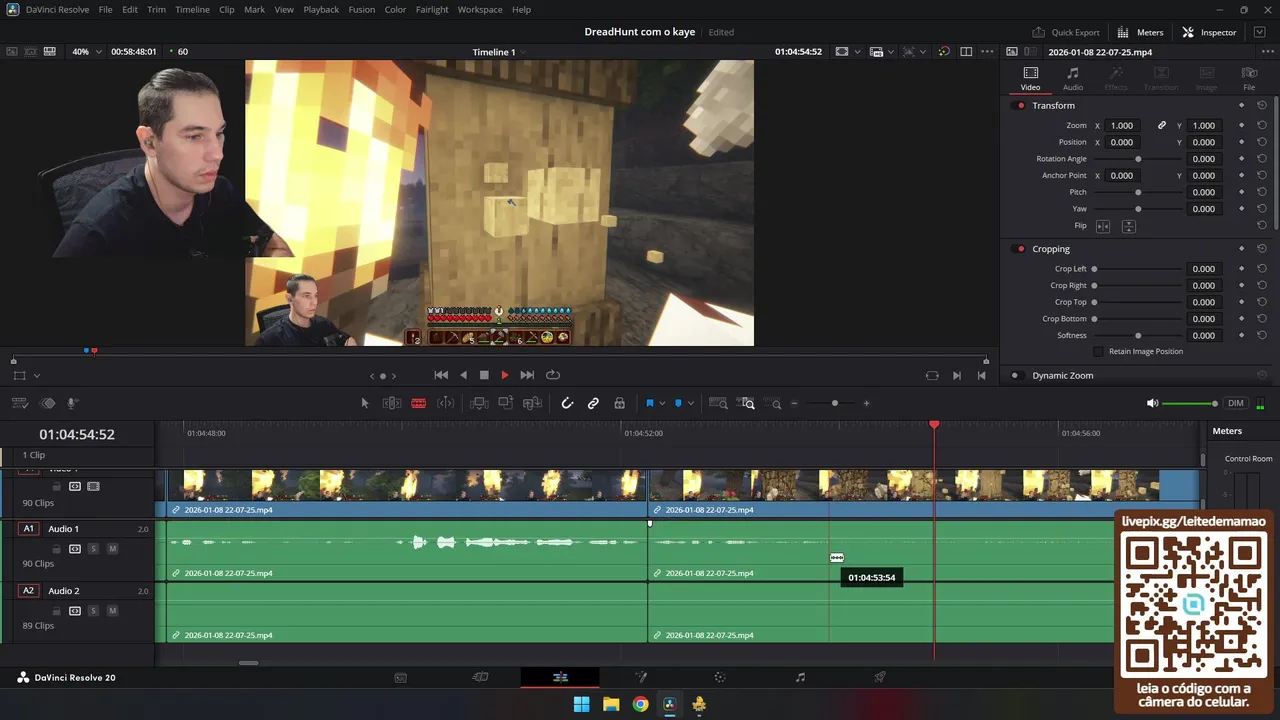The image size is (1280, 720).
Task: Click the DIM audio button
Action: click(1236, 403)
